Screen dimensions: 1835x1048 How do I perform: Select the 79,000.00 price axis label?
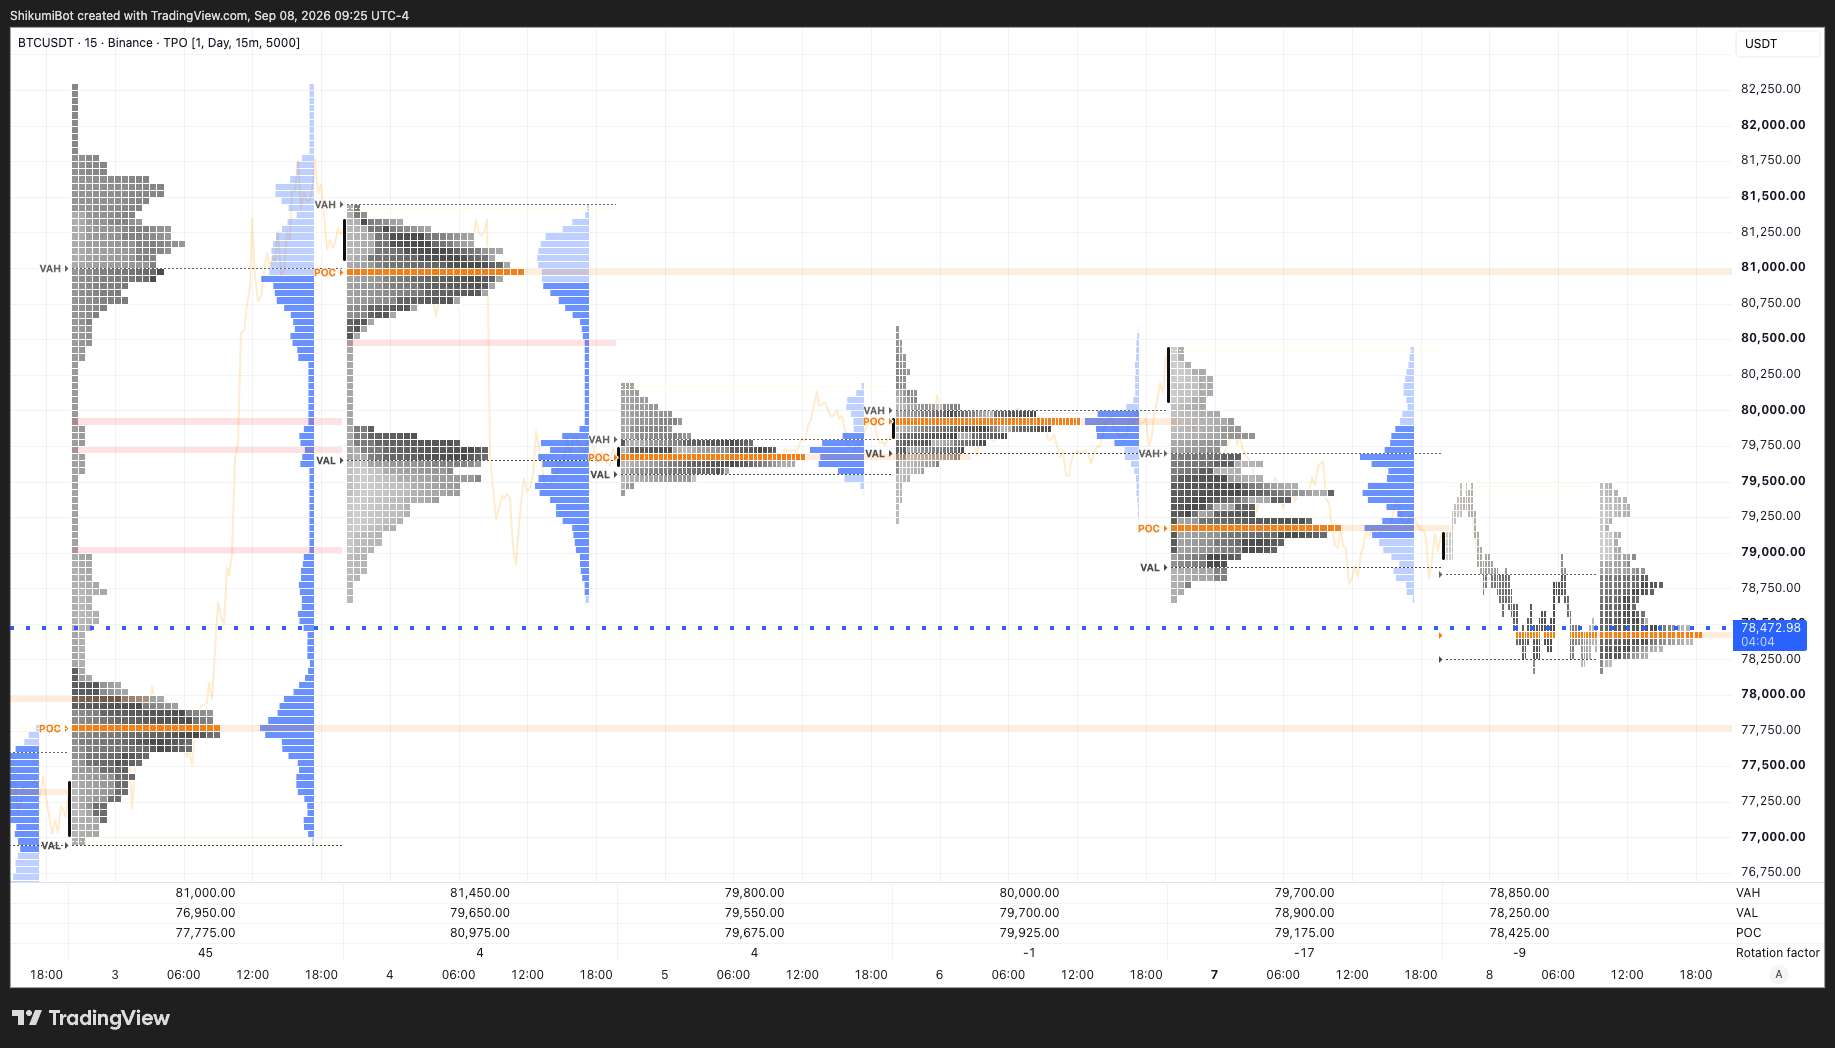(x=1773, y=552)
